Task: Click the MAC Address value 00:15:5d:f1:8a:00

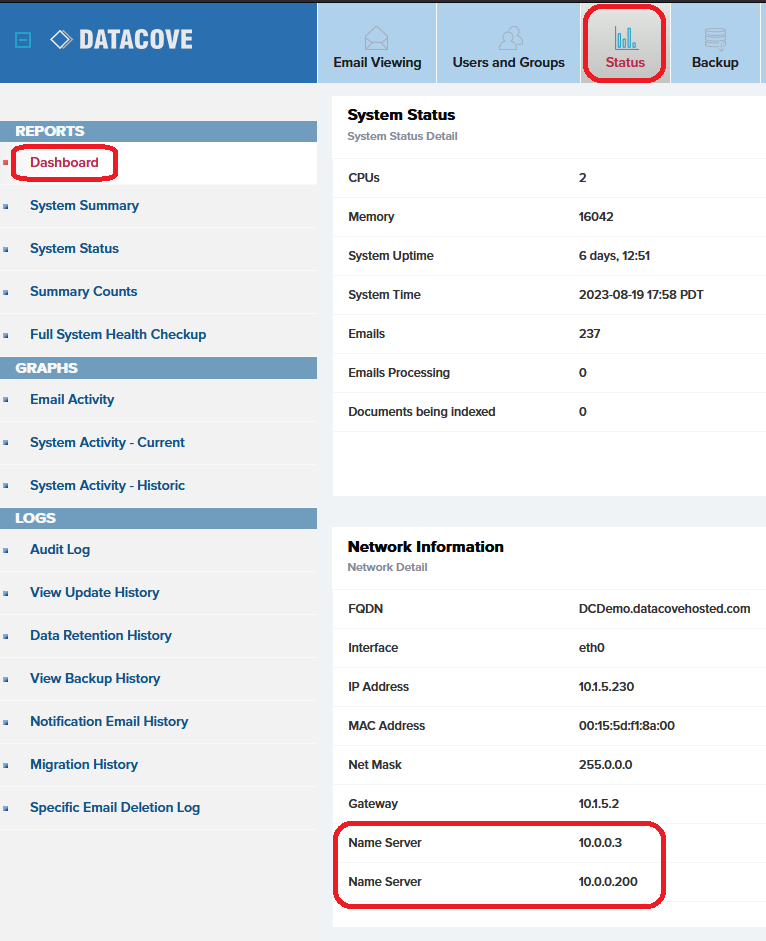Action: (x=627, y=726)
